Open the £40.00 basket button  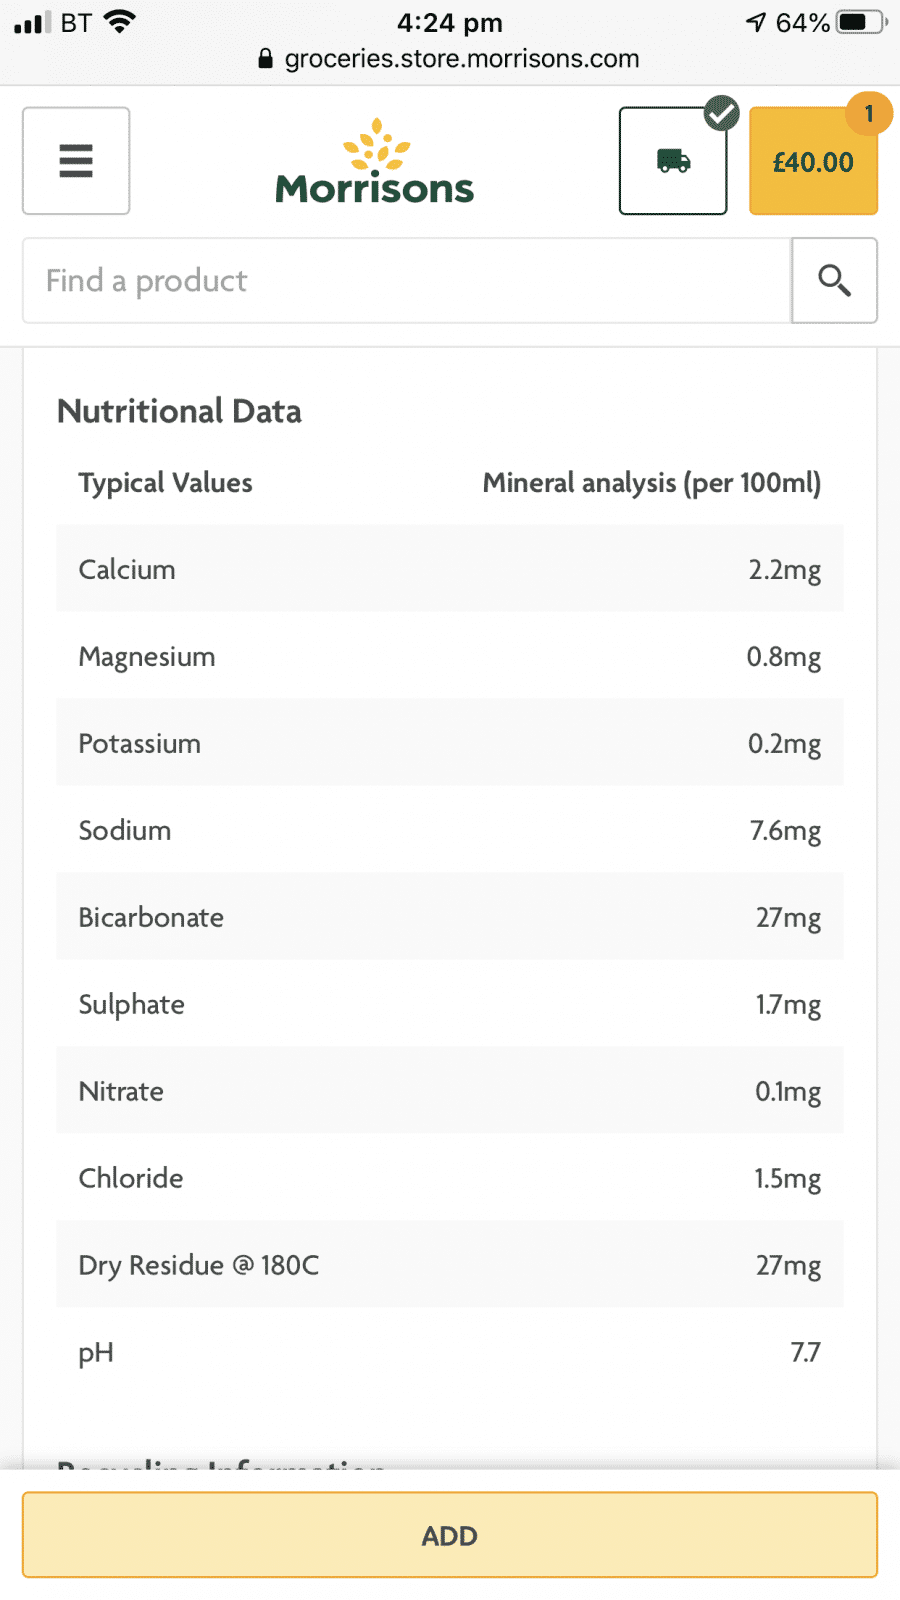pos(813,161)
